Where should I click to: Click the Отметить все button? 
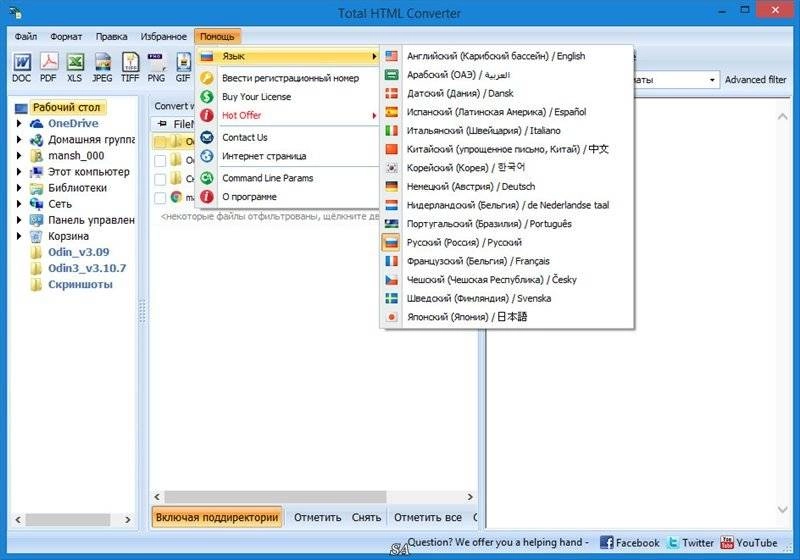428,517
